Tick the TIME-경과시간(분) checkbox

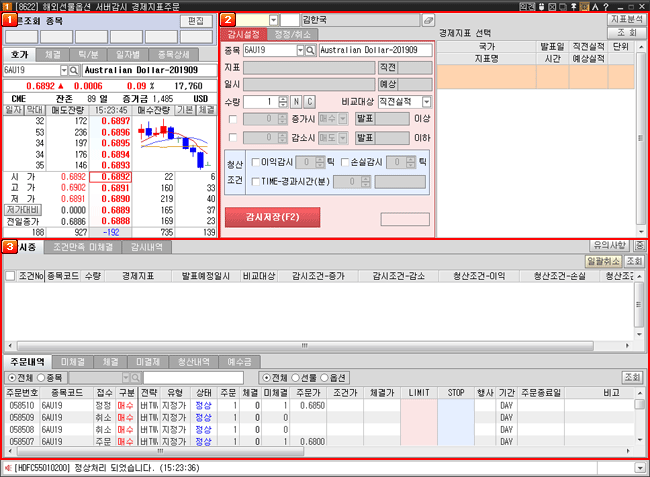(255, 181)
